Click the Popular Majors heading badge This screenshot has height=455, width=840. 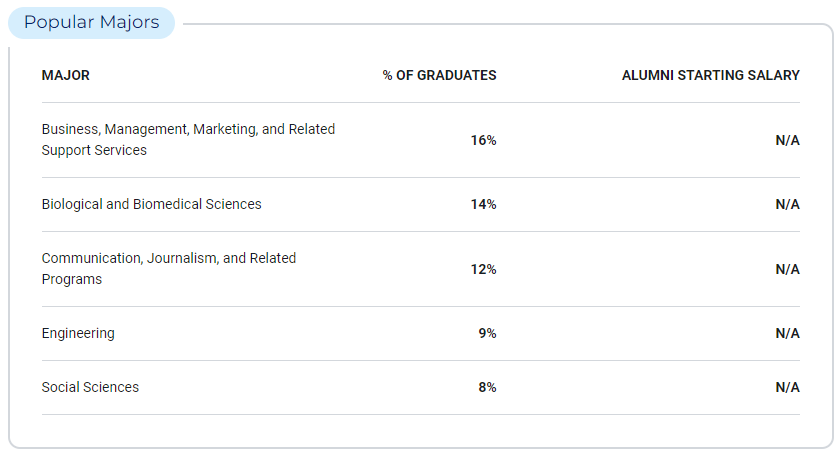point(91,23)
